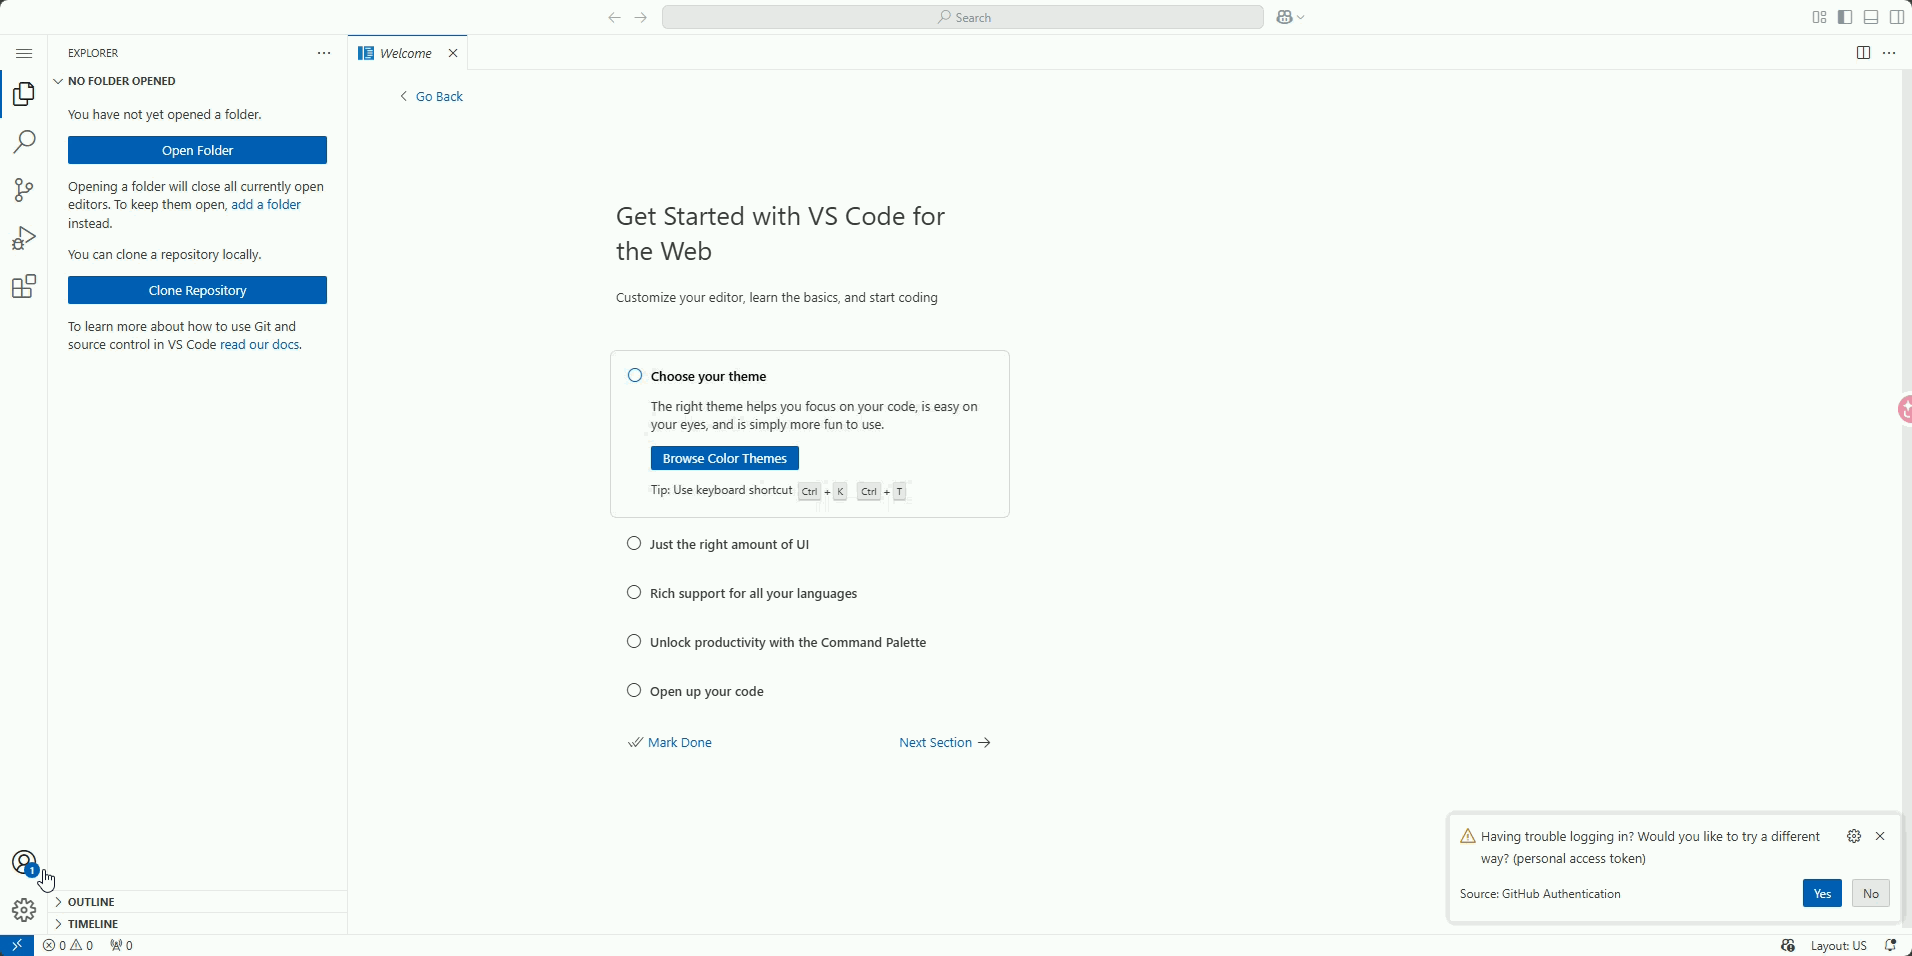Click the 'Next Section' link
Screen dimensions: 1912x956
tap(944, 742)
